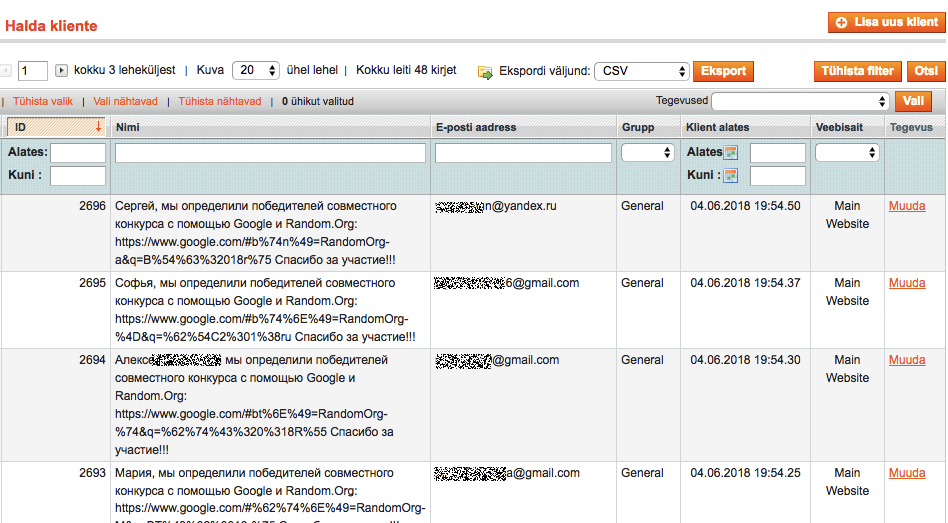The image size is (948, 523).
Task: Click the date 04.06.2018 19:54.37
Action: 745,283
